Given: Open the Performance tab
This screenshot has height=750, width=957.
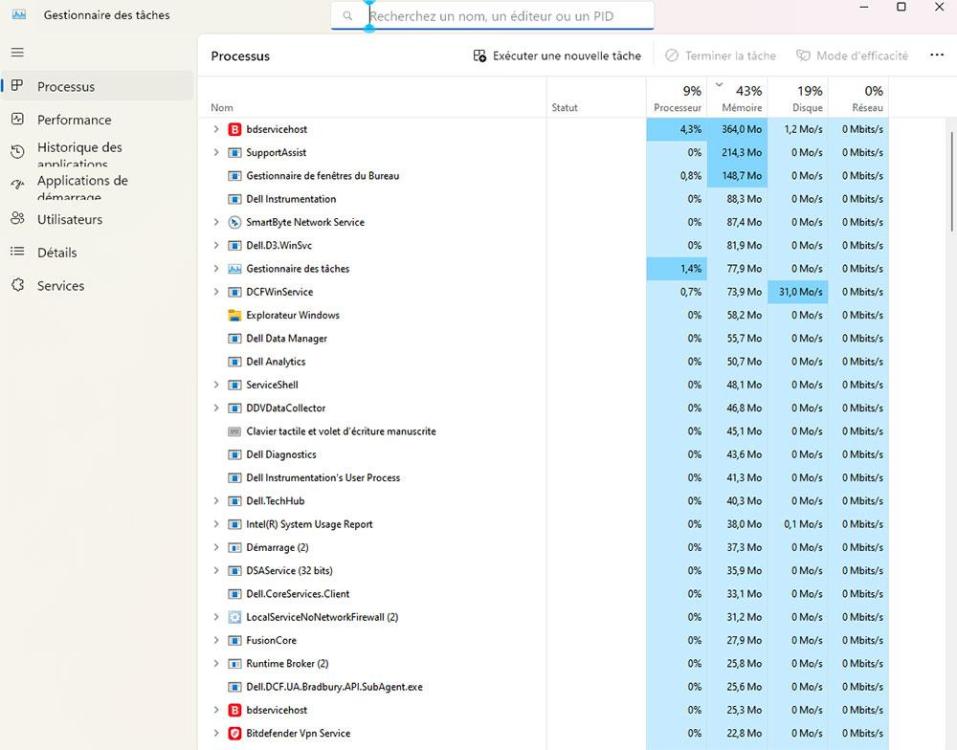Looking at the screenshot, I should [73, 120].
